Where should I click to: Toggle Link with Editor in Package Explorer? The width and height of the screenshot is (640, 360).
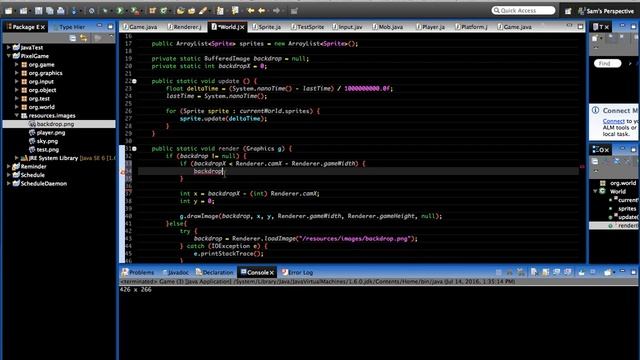coord(84,38)
